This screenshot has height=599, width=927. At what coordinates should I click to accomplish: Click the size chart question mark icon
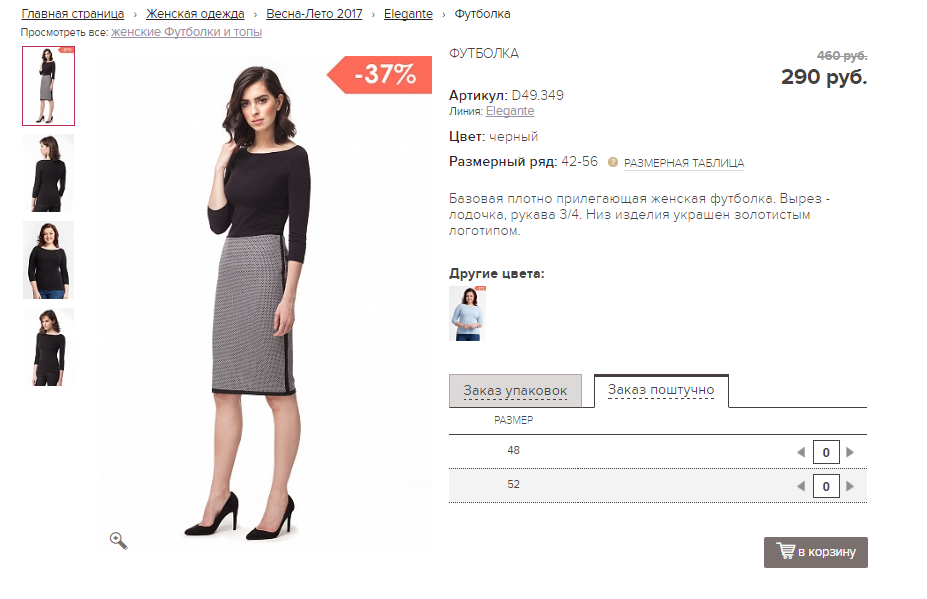coord(613,162)
